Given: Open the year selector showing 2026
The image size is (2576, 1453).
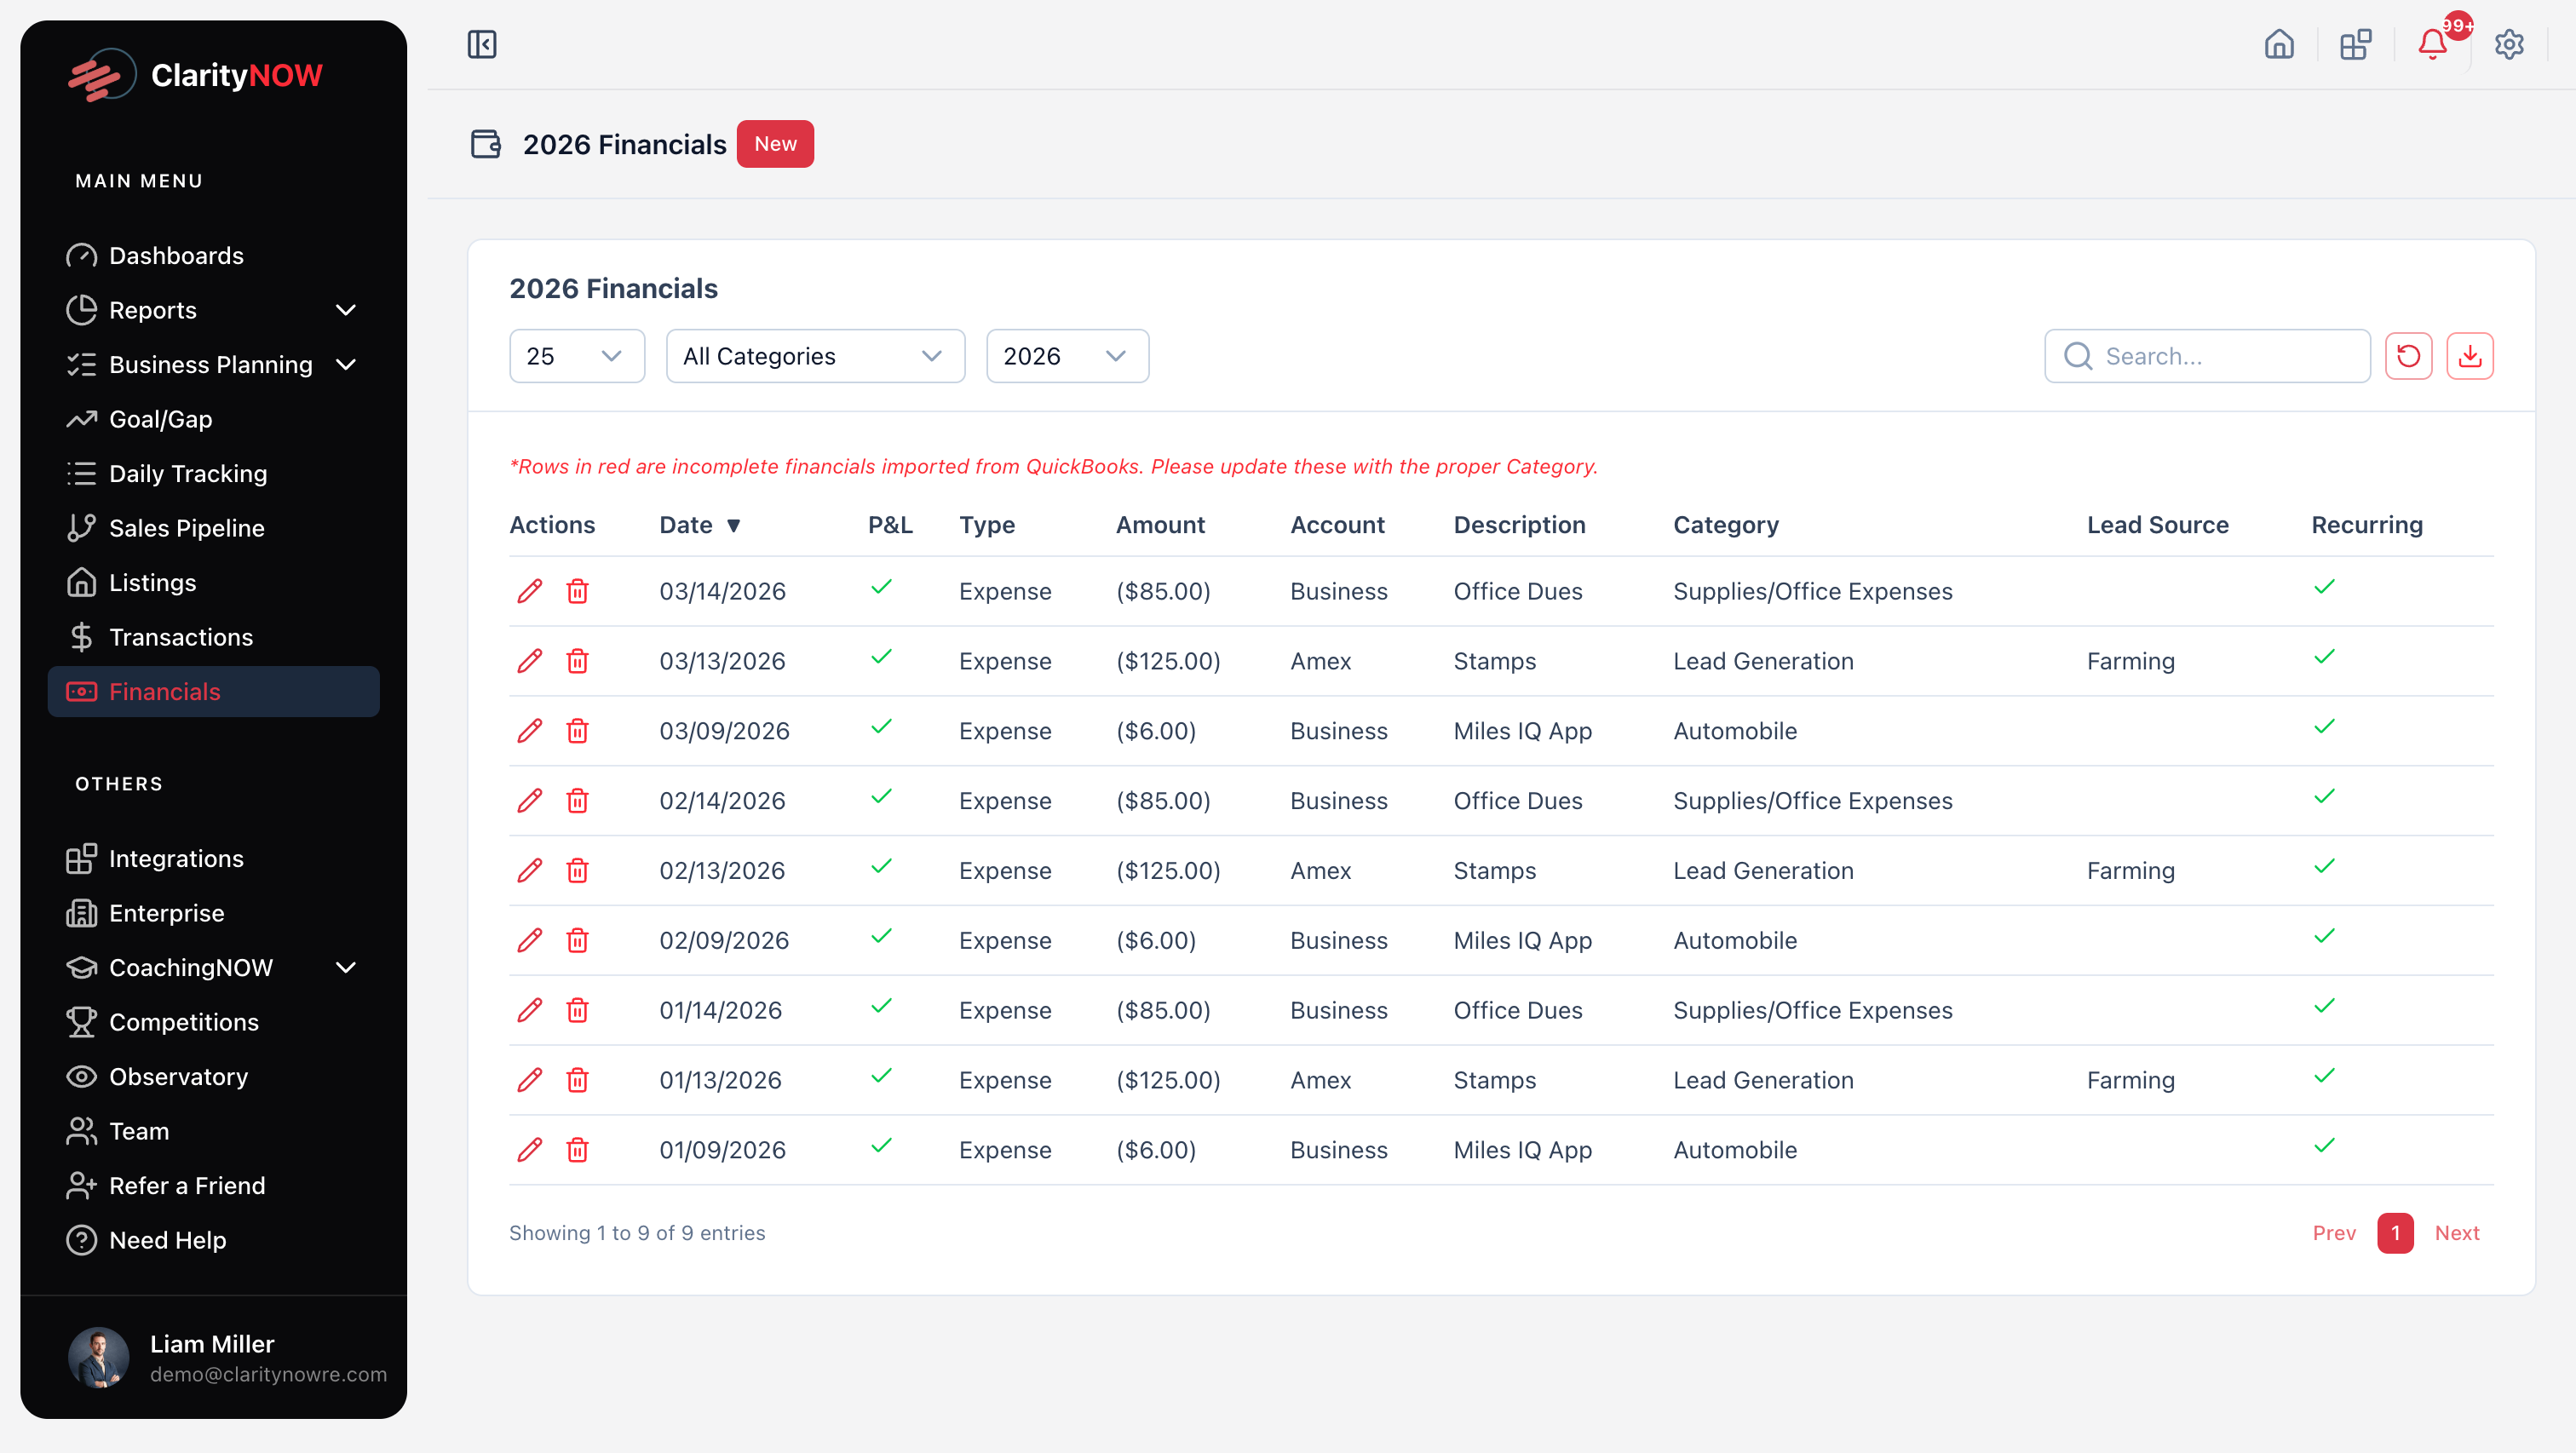Looking at the screenshot, I should (x=1067, y=355).
